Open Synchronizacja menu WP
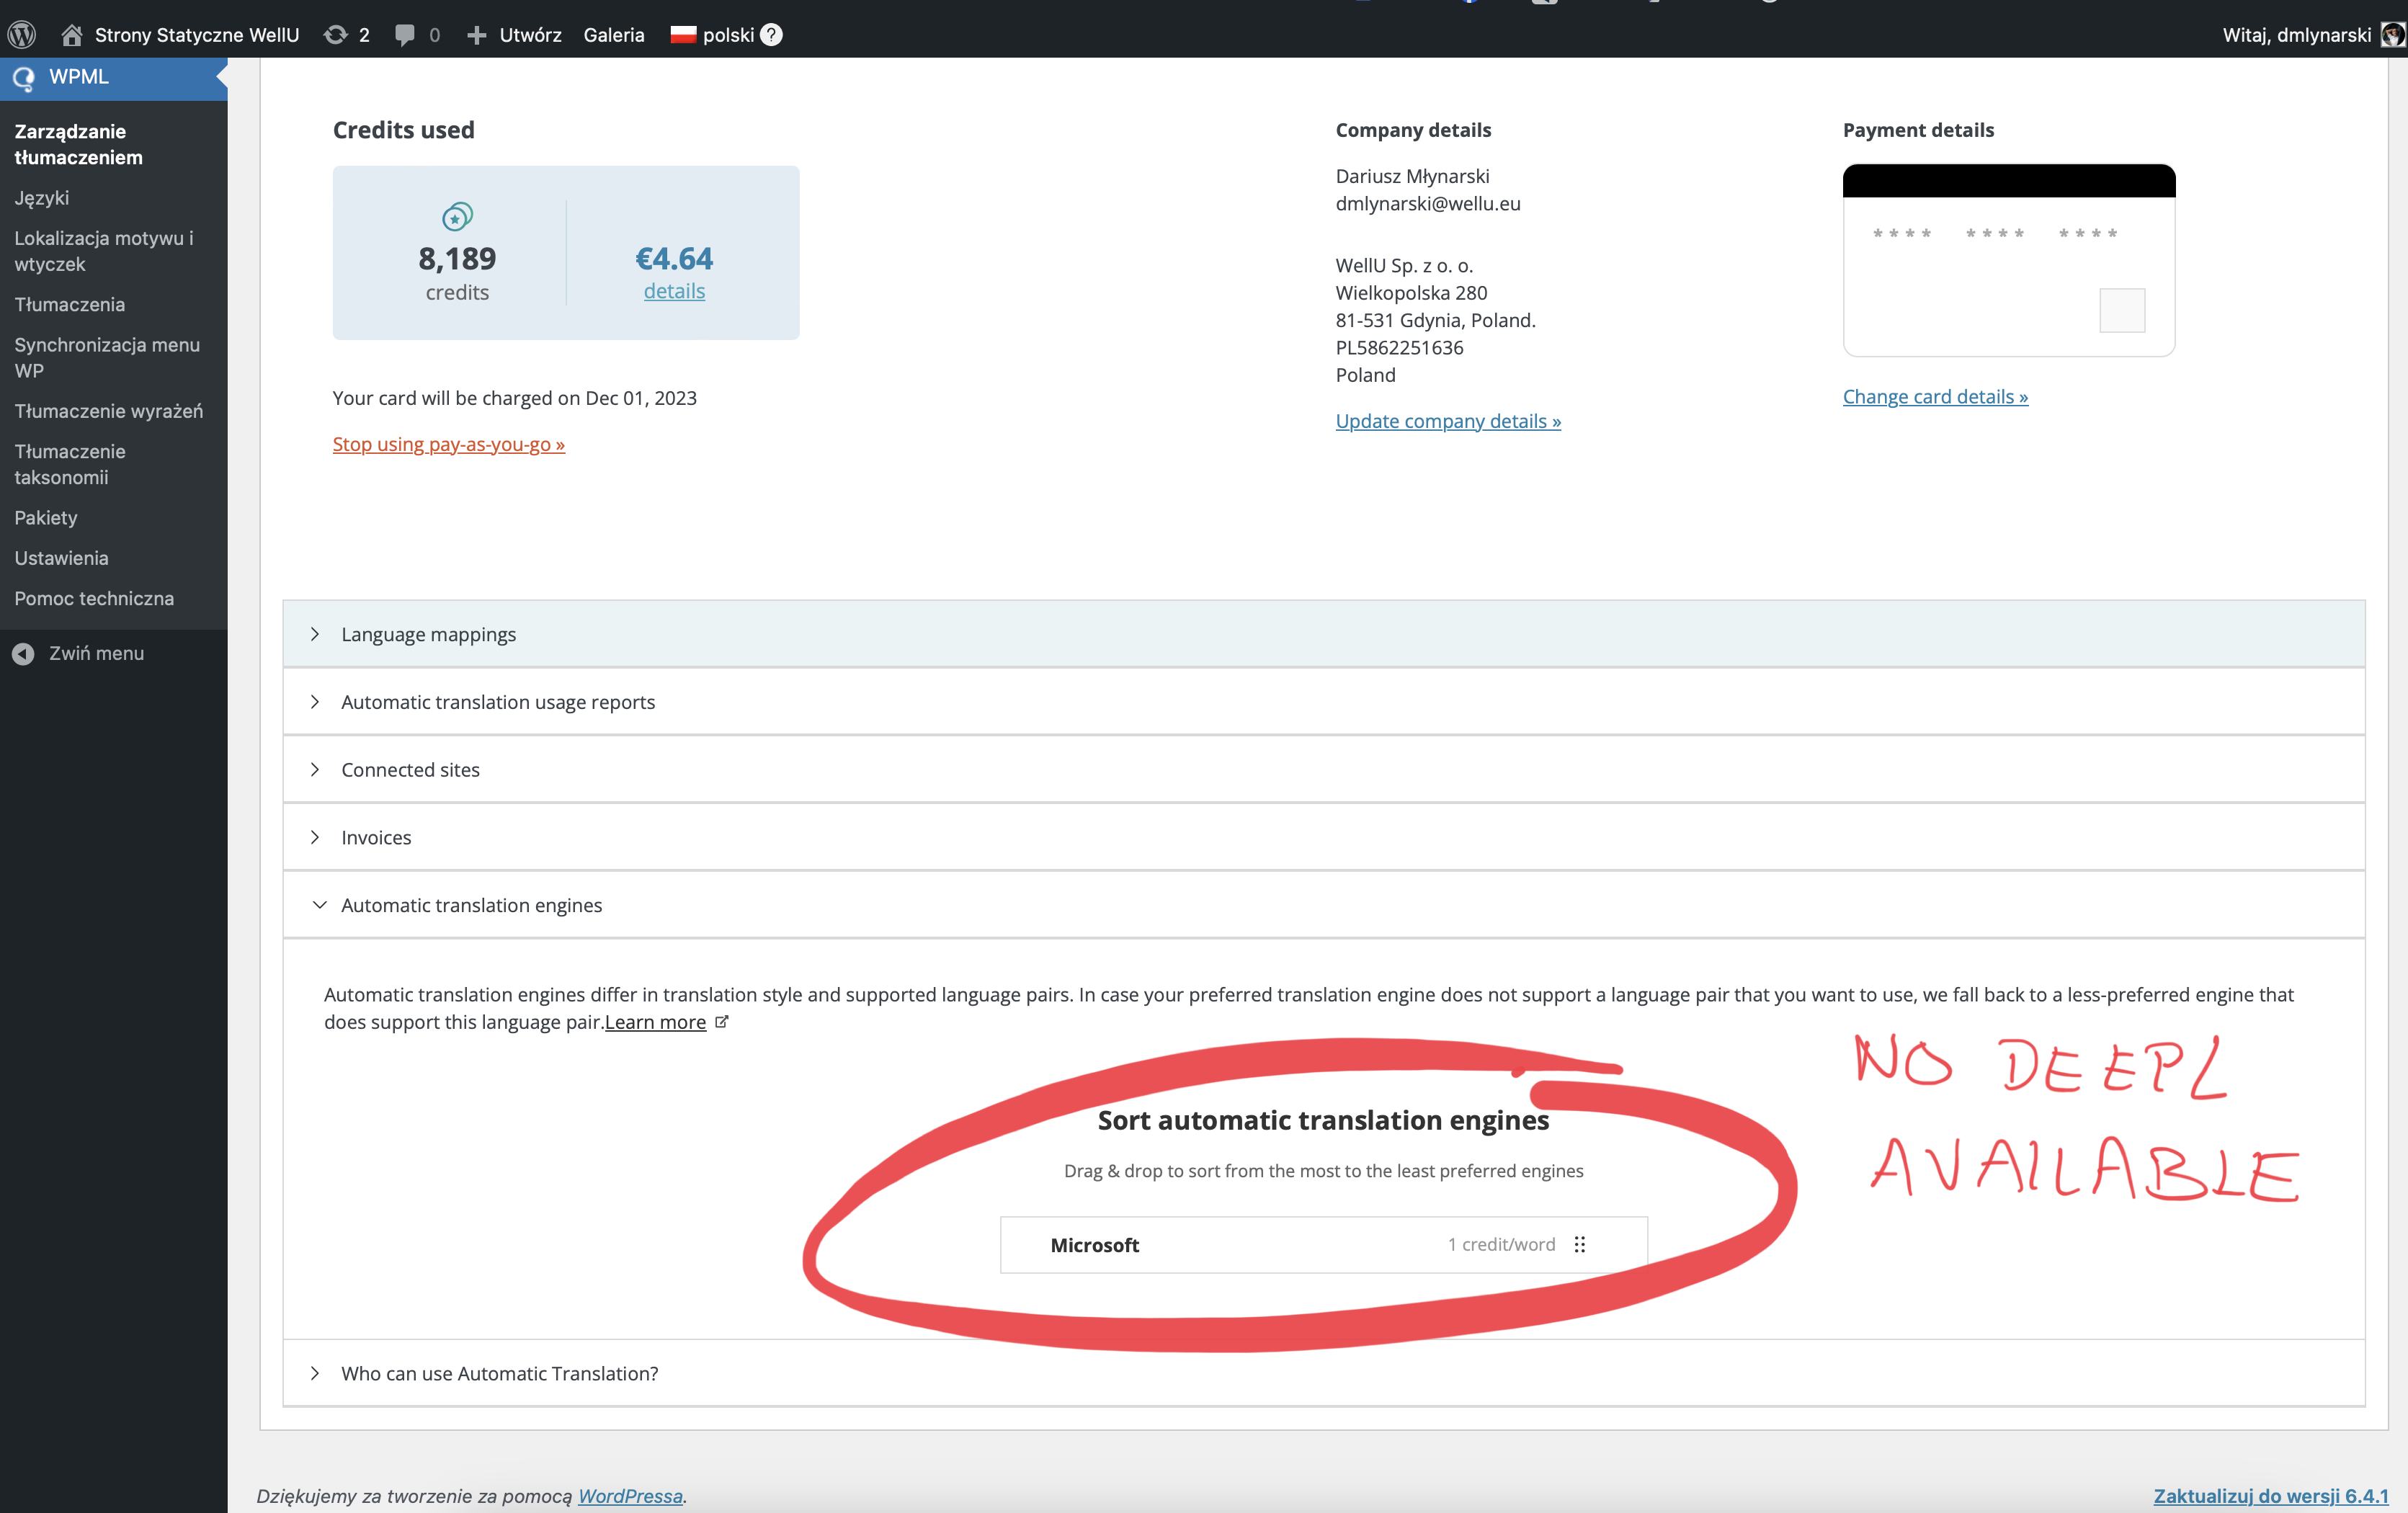The image size is (2408, 1513). [x=107, y=357]
